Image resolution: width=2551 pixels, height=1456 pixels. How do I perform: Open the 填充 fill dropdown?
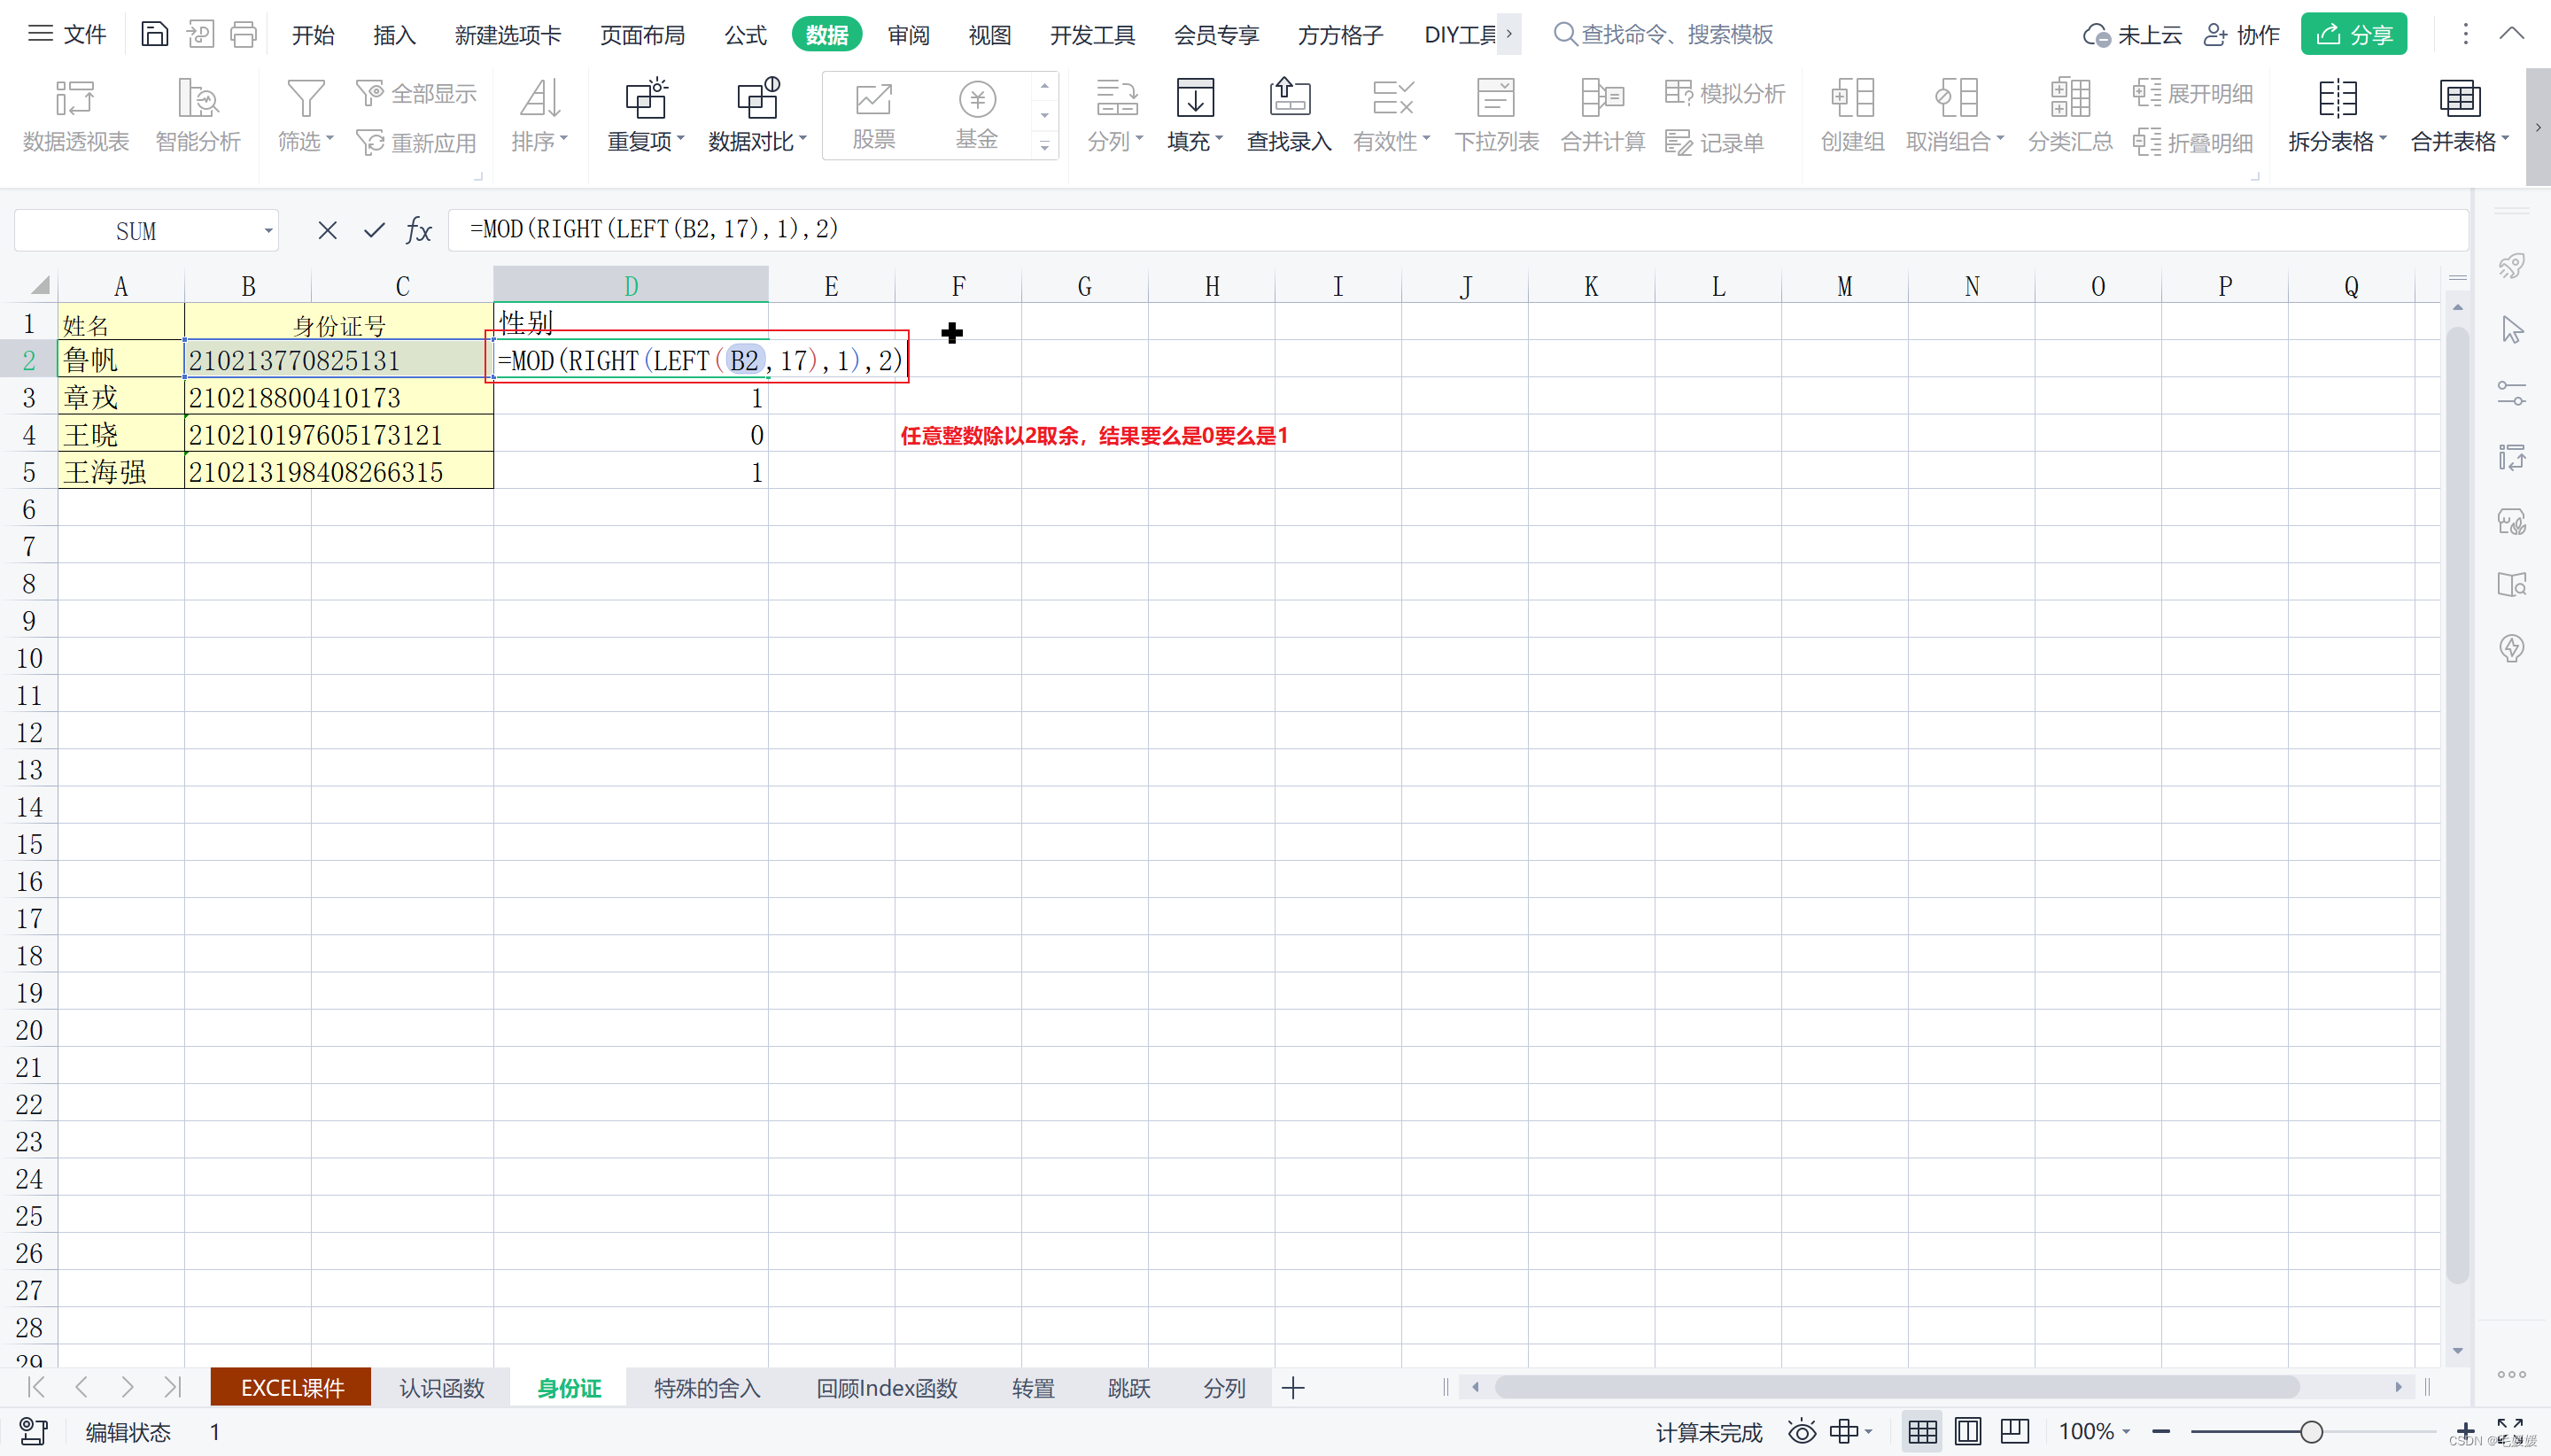1195,115
